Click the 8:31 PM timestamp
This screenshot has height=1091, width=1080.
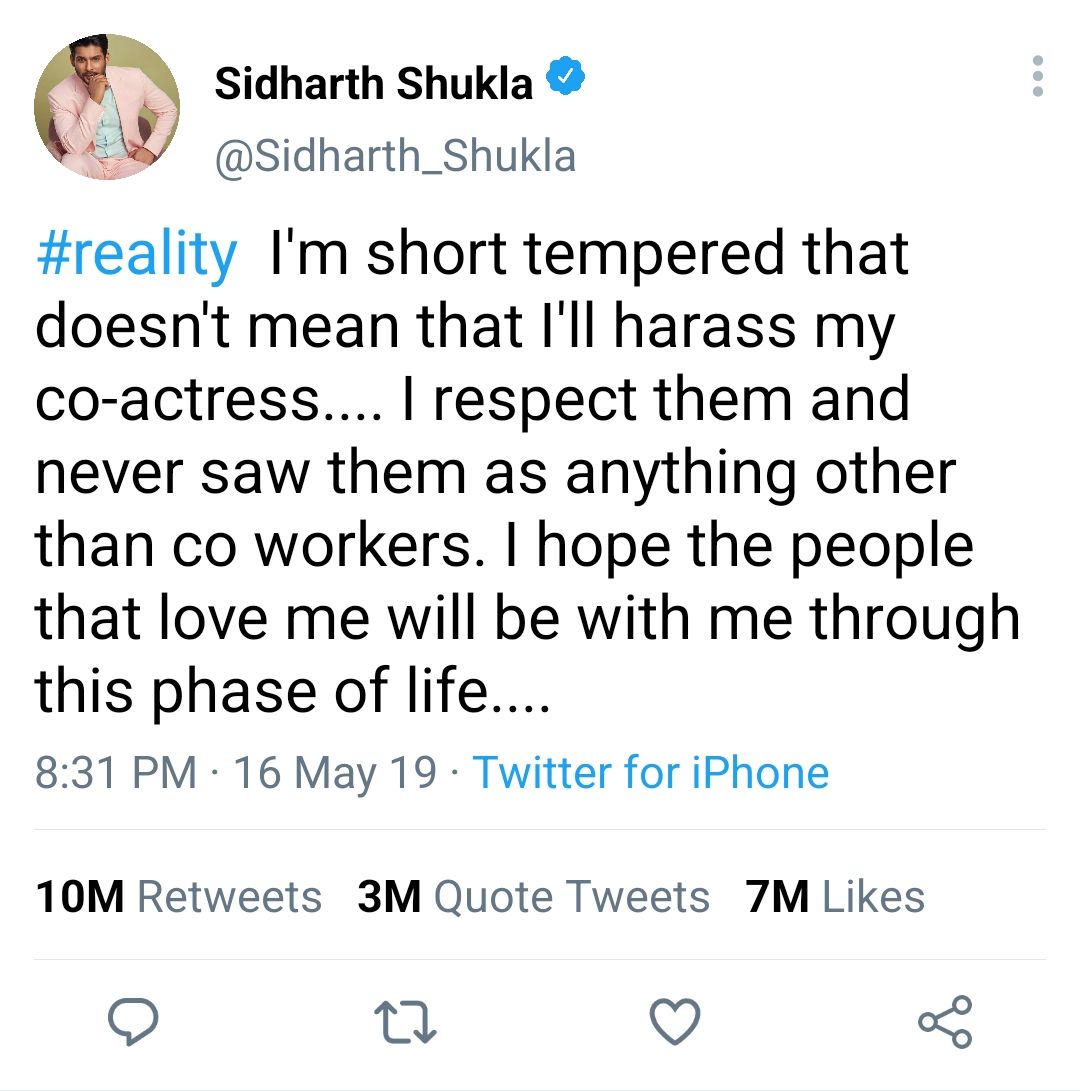pyautogui.click(x=116, y=772)
